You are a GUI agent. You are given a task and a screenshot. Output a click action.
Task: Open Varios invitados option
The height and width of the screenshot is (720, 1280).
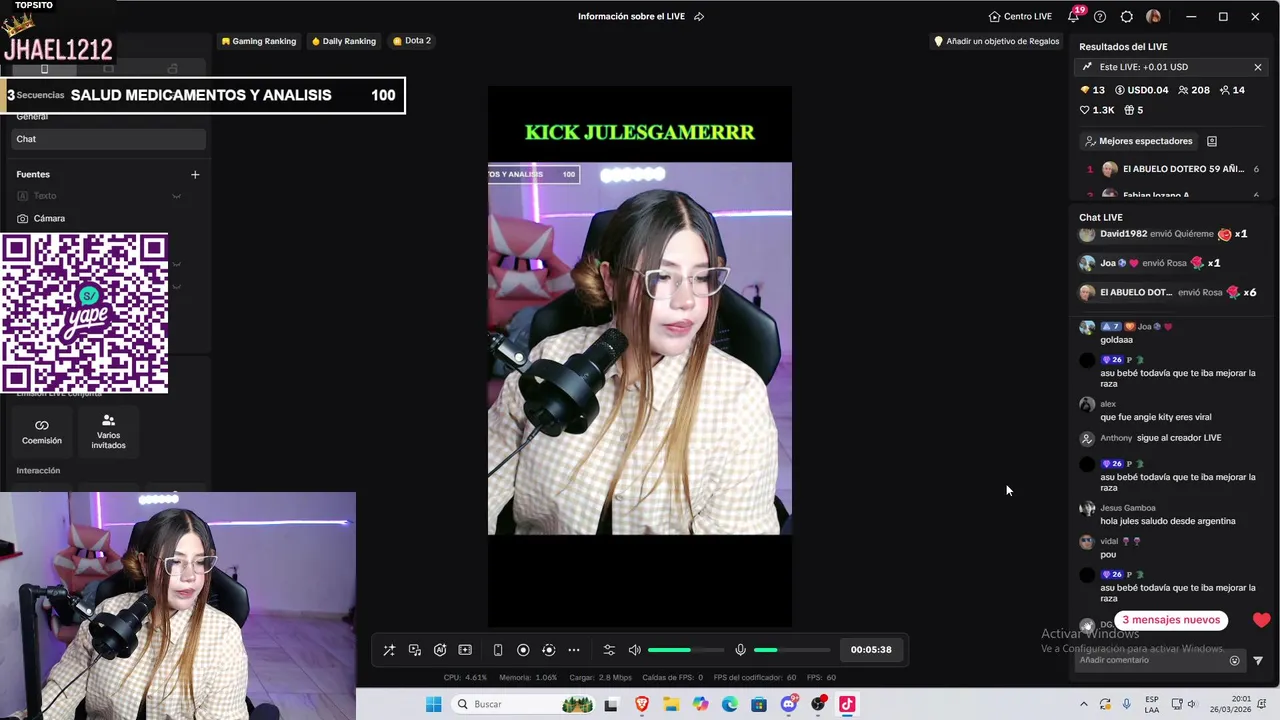[x=108, y=431]
